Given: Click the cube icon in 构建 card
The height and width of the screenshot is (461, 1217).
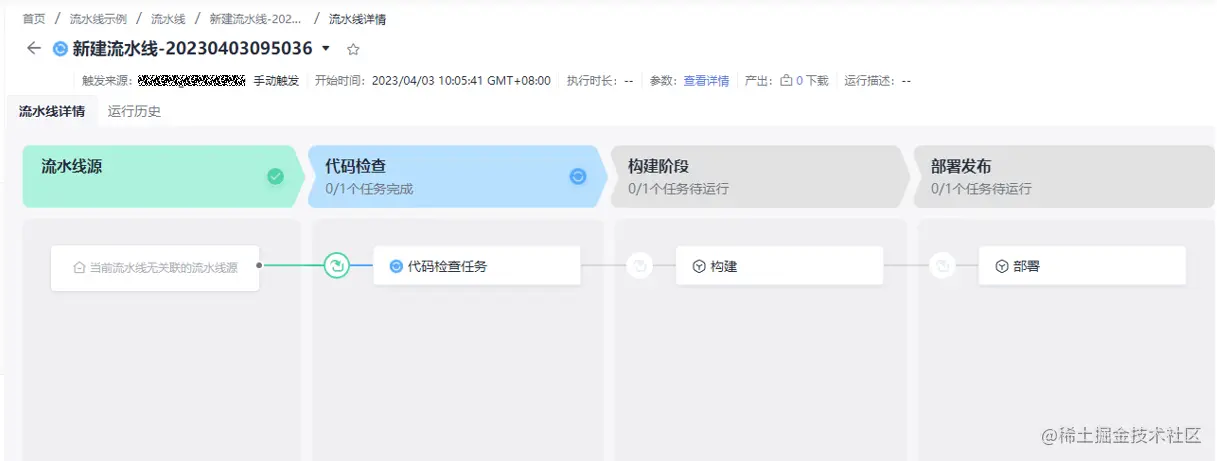Looking at the screenshot, I should pos(699,267).
